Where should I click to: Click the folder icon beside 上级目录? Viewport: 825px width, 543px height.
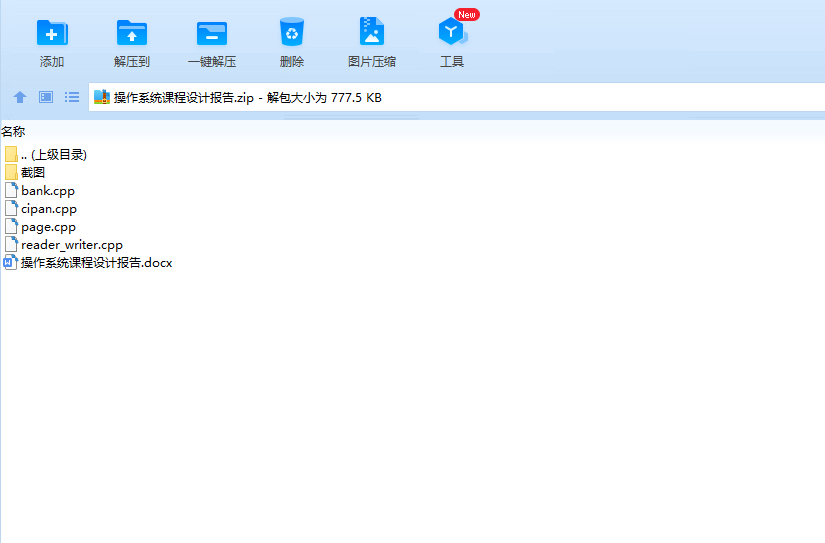[11, 154]
